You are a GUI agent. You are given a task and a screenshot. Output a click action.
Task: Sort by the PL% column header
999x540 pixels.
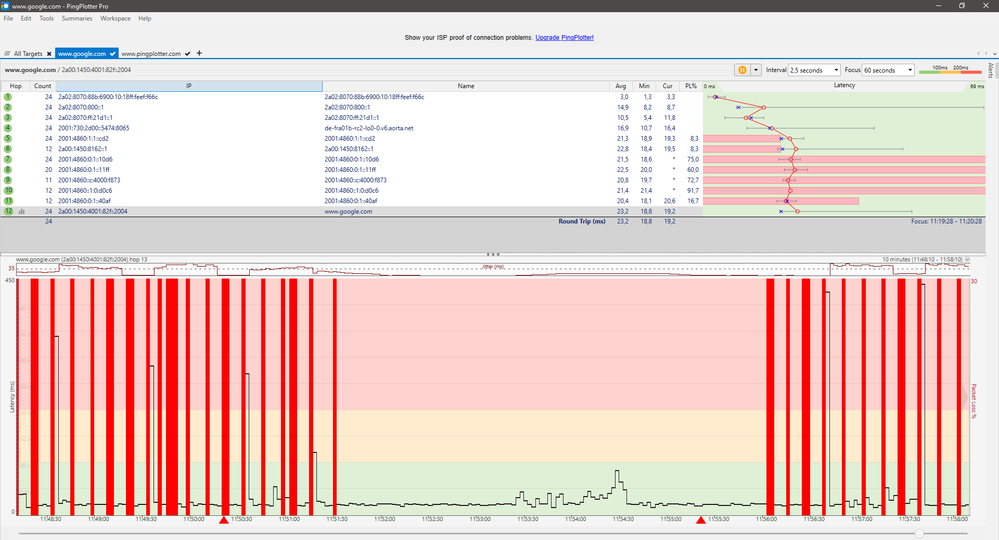tap(690, 86)
